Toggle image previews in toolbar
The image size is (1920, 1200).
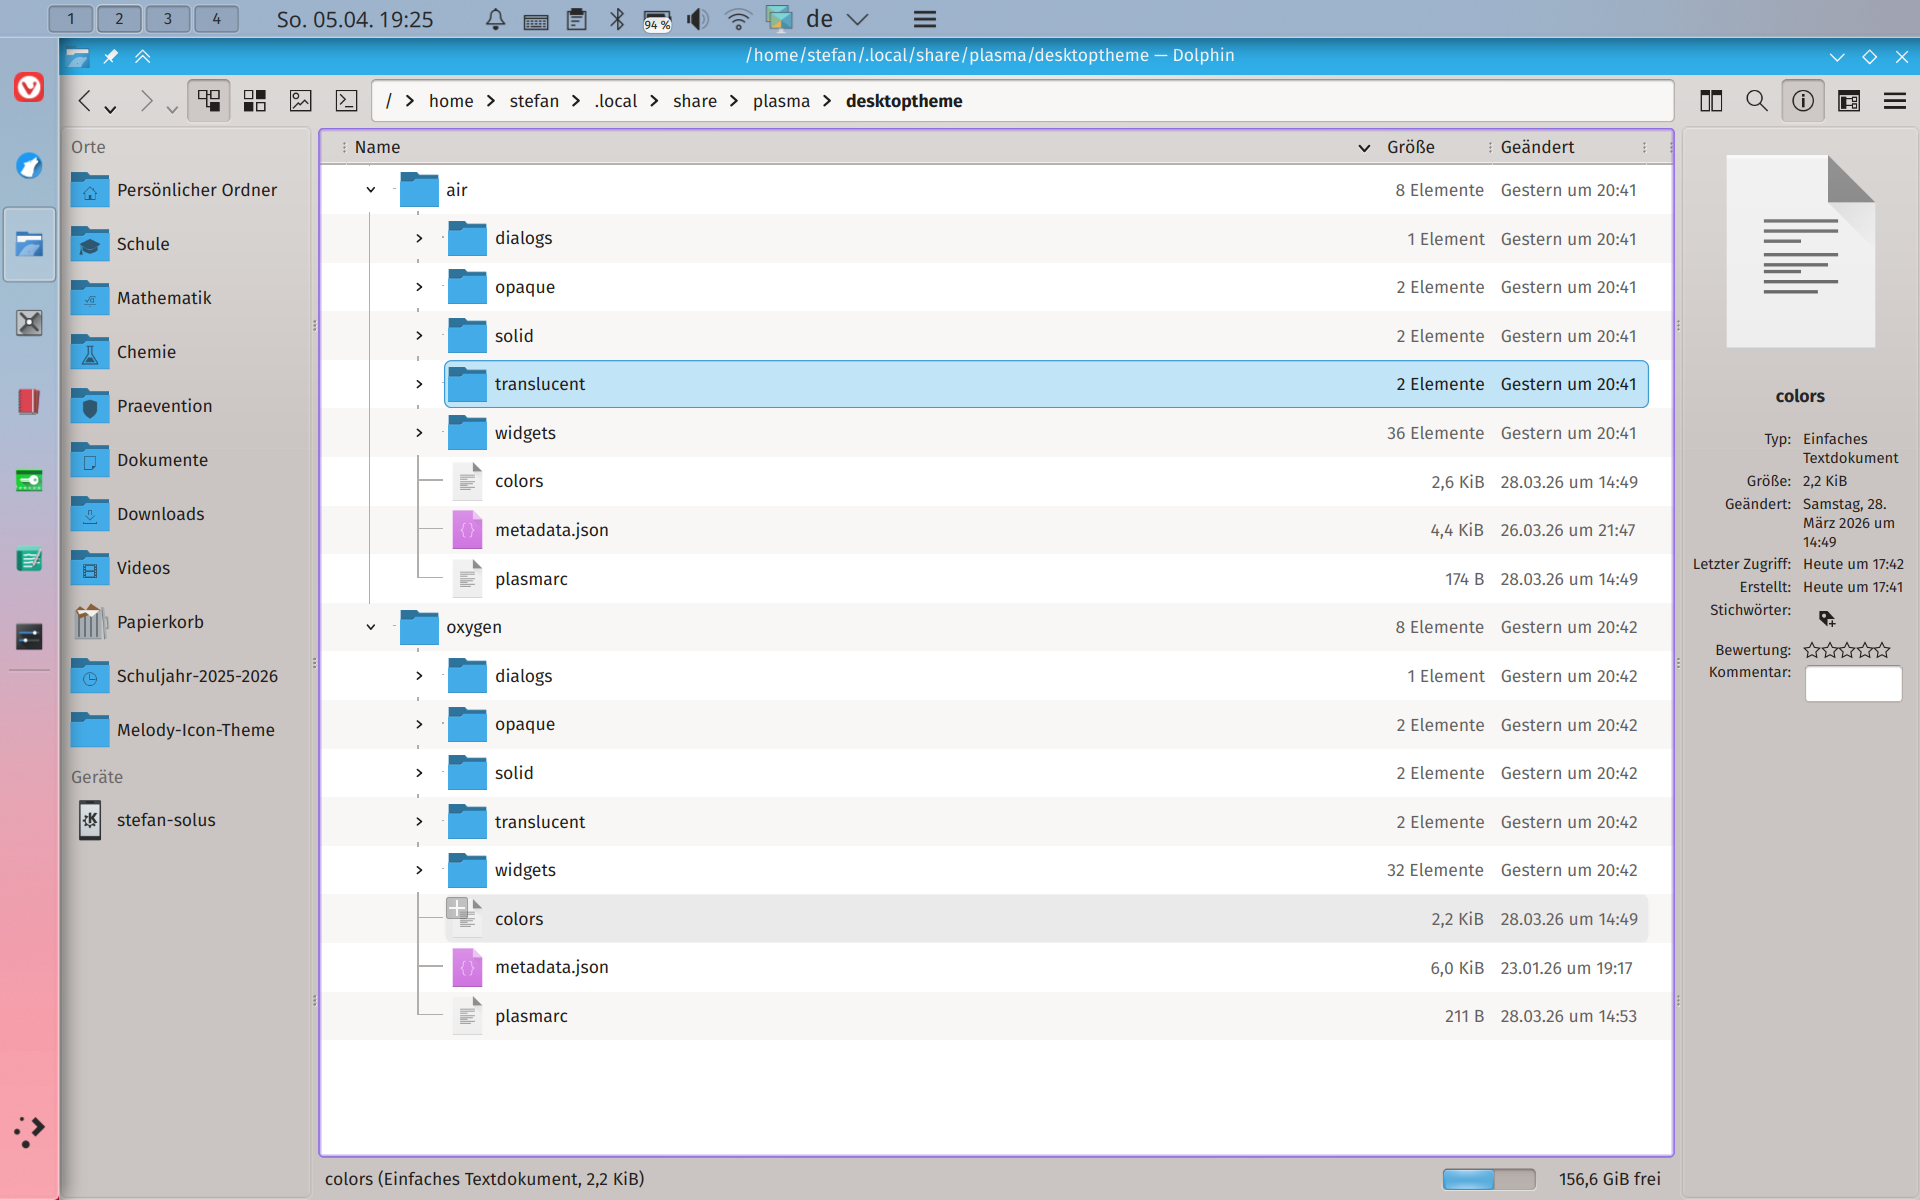tap(300, 101)
